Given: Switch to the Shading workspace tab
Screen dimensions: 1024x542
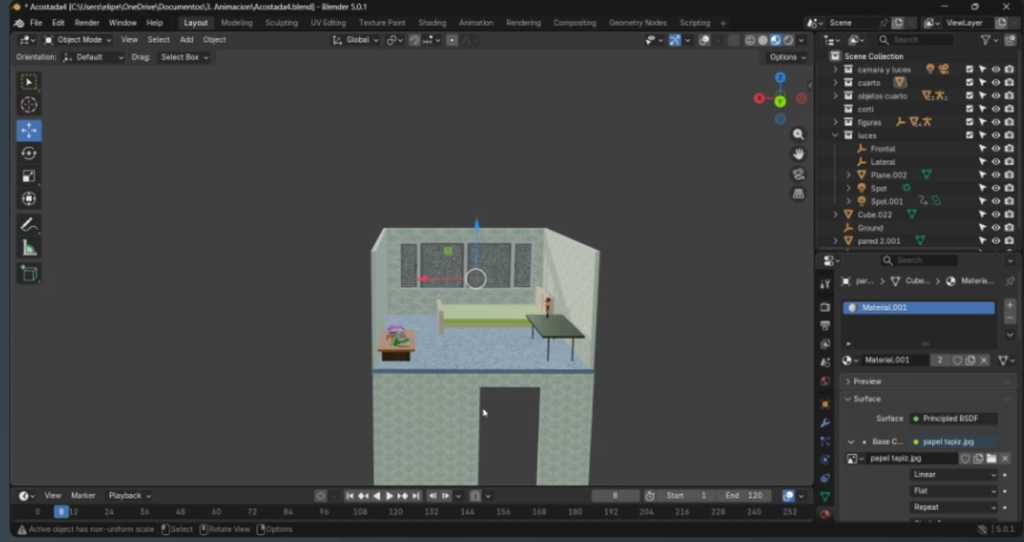Looking at the screenshot, I should click(432, 22).
